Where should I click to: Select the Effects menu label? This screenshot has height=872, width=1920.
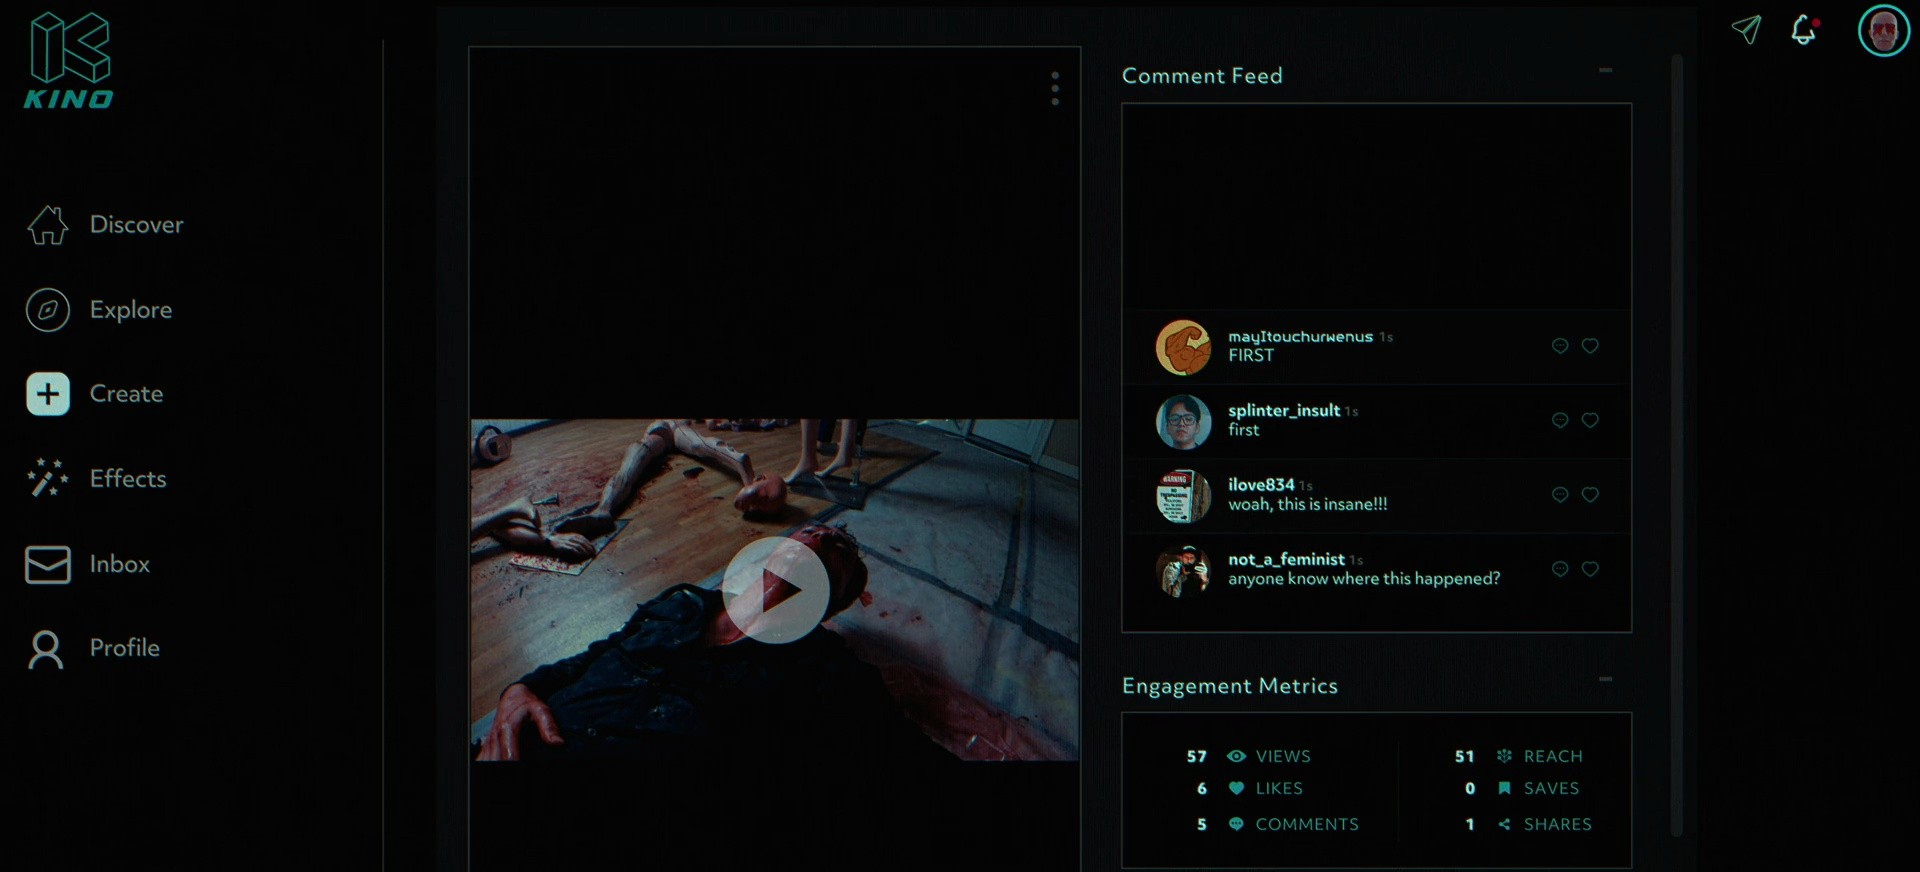coord(128,479)
